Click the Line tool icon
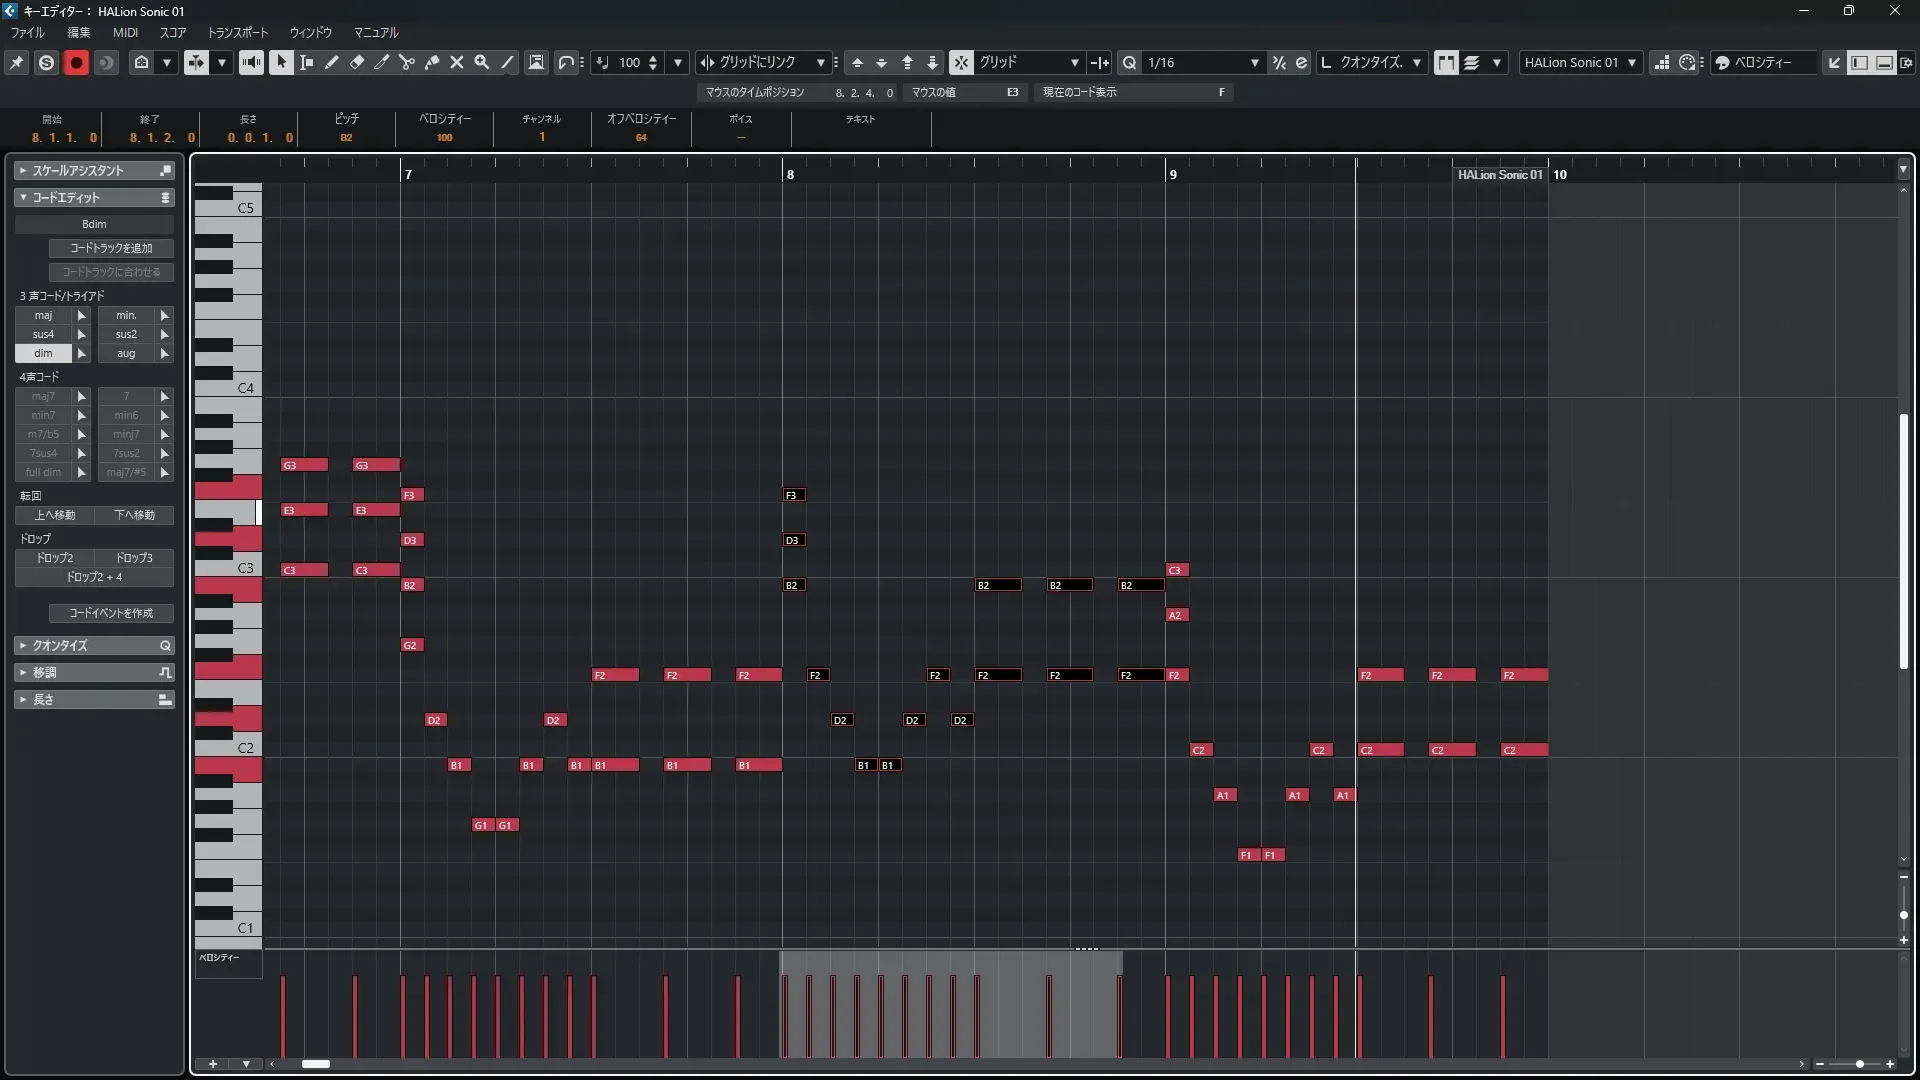 point(507,62)
